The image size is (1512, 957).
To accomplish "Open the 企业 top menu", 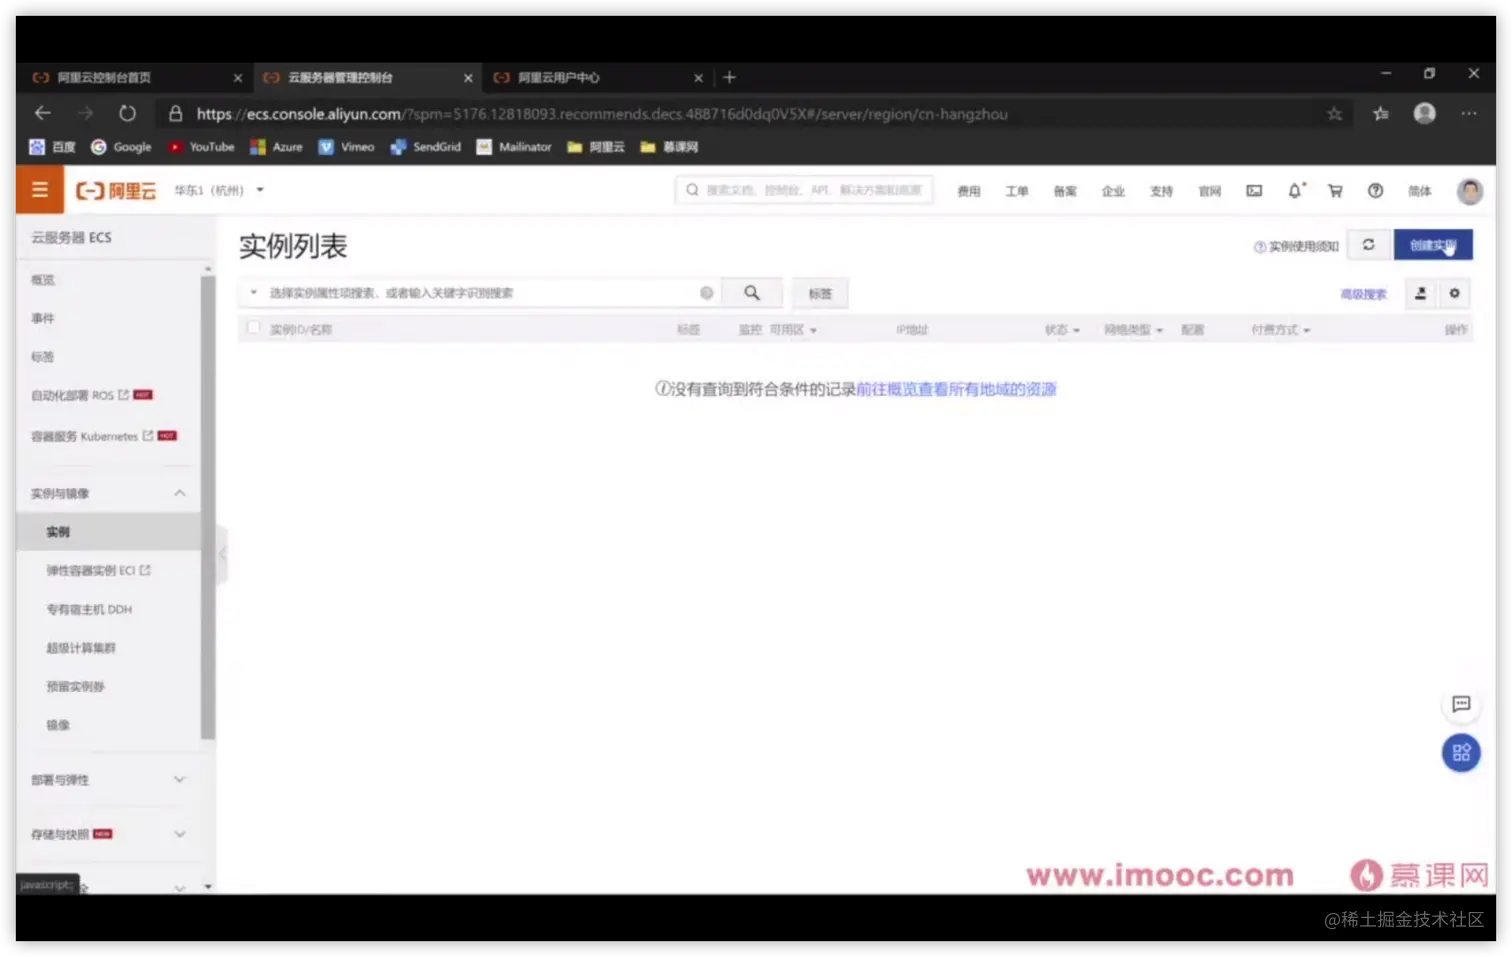I will [x=1113, y=191].
